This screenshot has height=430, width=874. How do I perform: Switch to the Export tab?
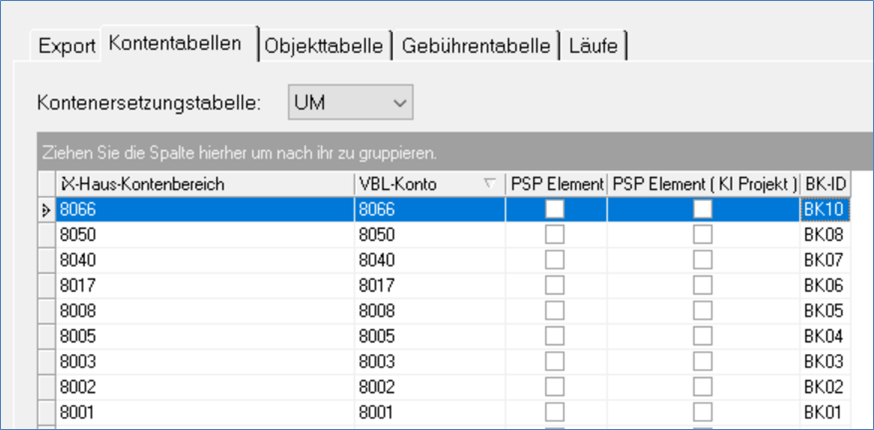(x=67, y=45)
